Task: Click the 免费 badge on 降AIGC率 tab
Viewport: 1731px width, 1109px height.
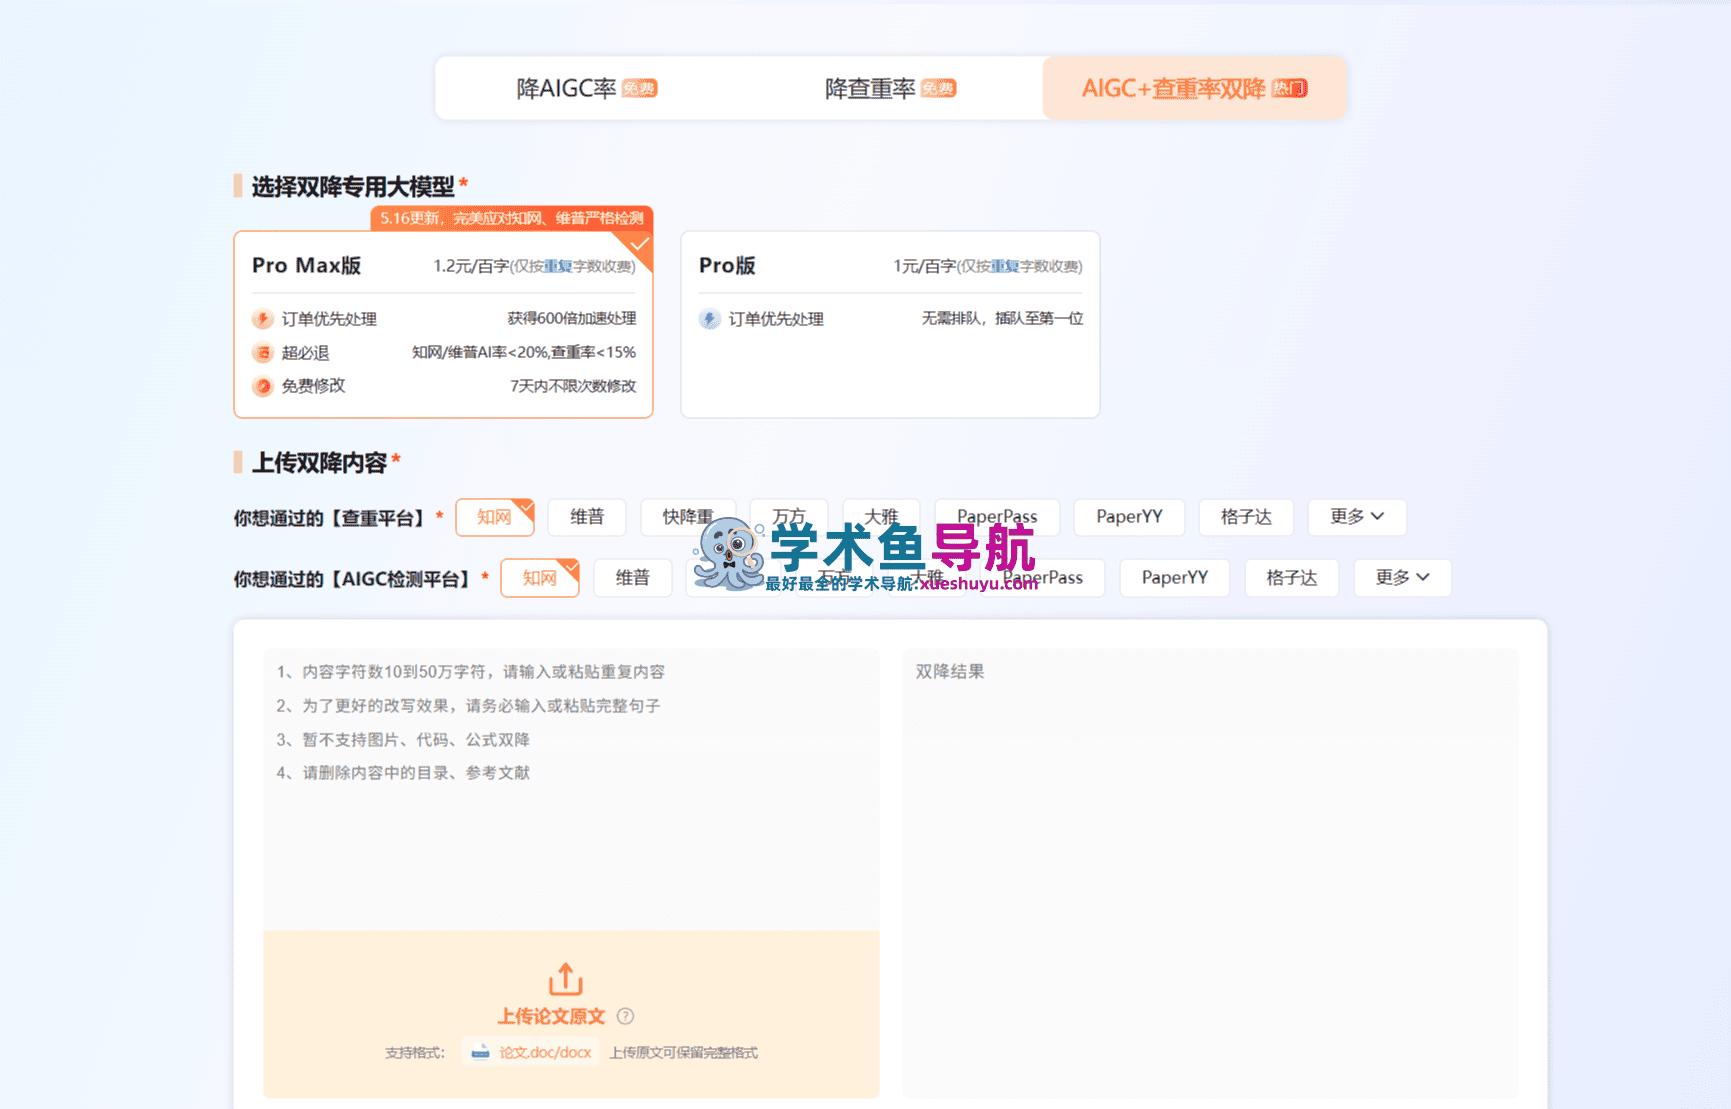Action: pos(639,89)
